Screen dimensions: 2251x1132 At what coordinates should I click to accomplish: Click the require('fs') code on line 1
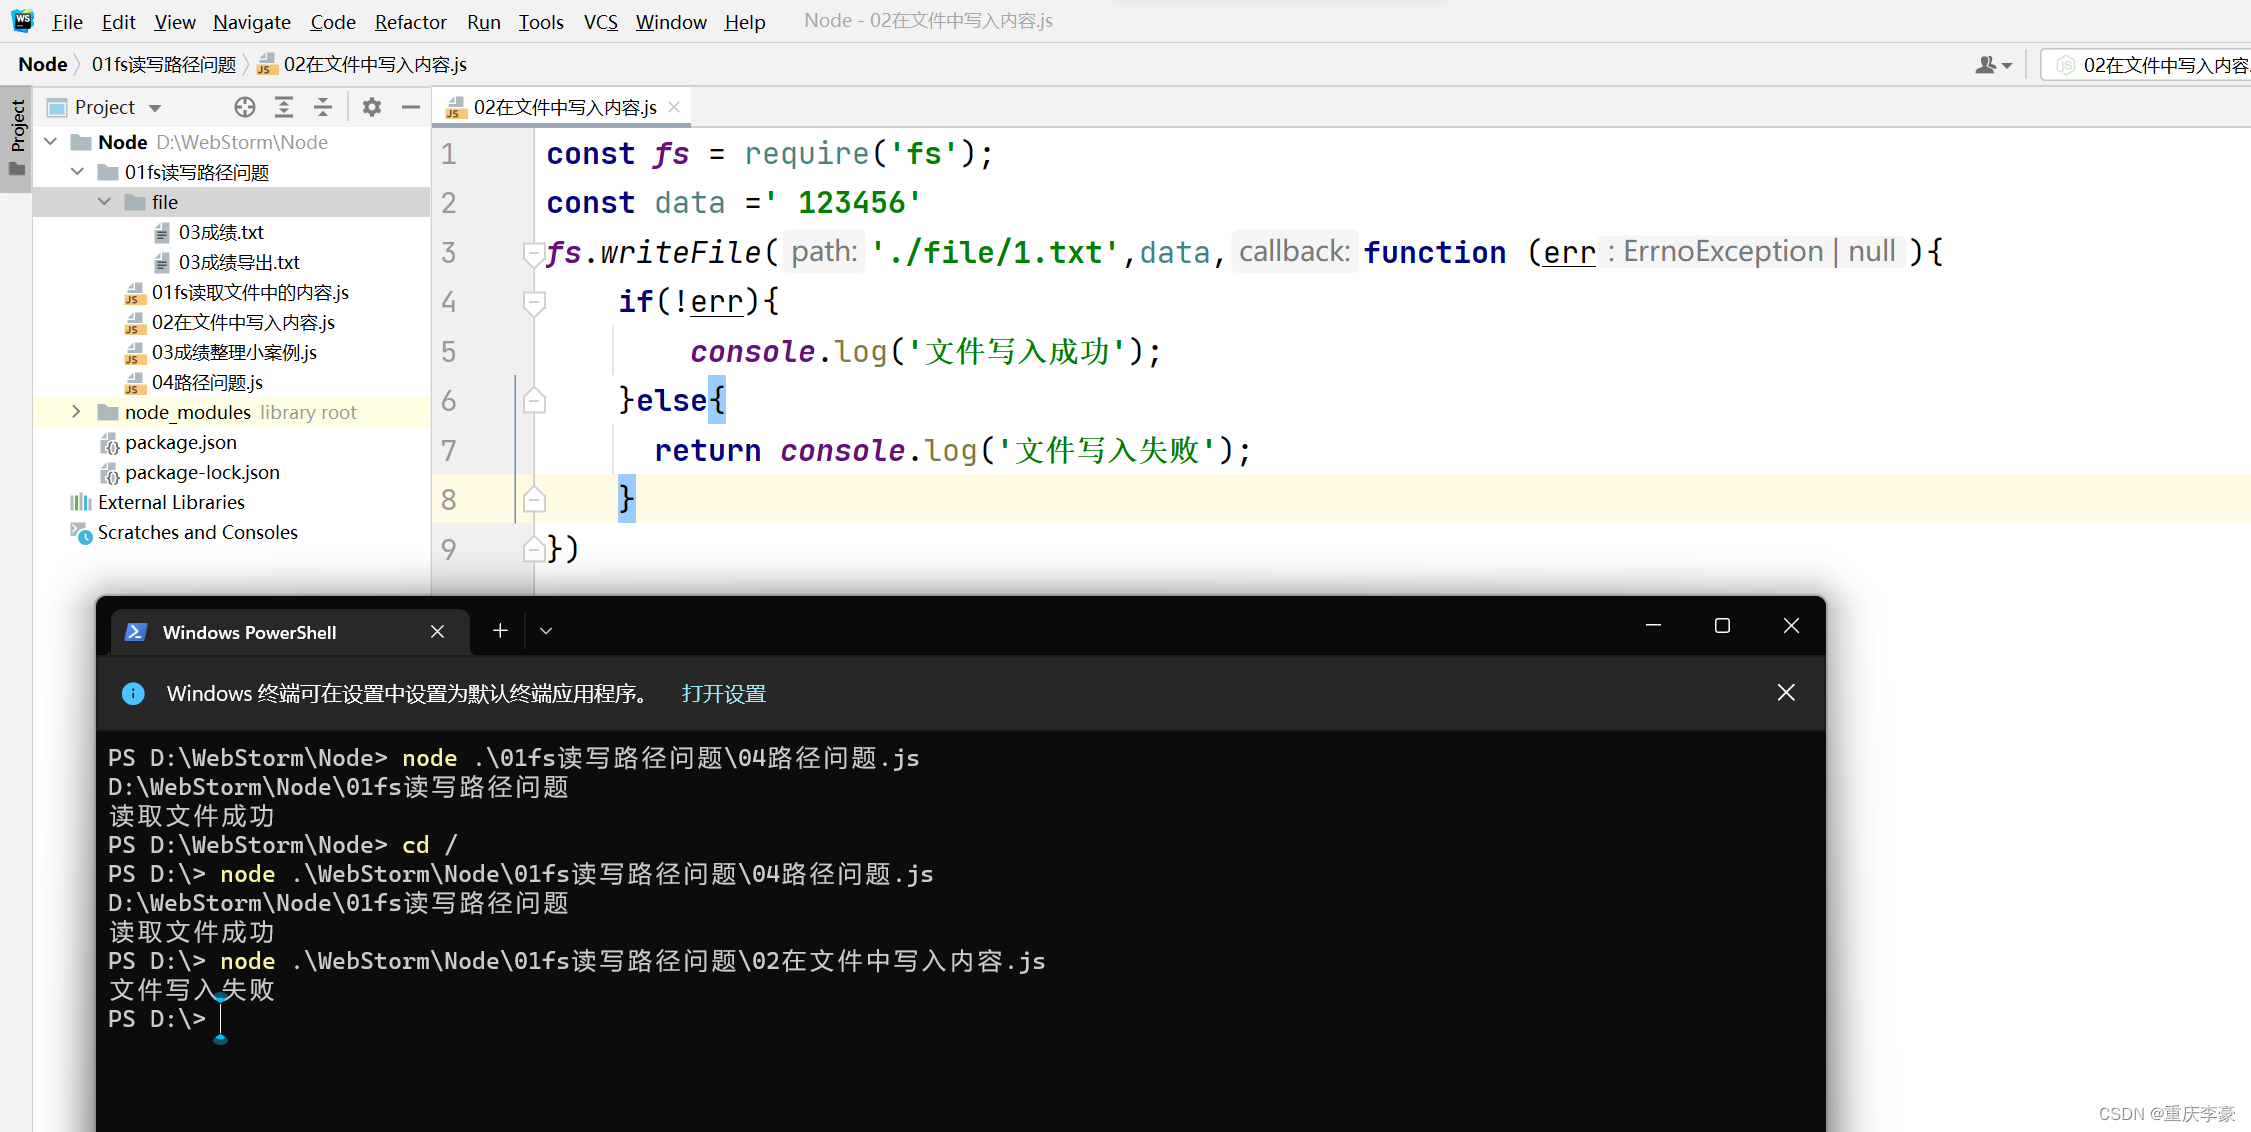pyautogui.click(x=869, y=154)
